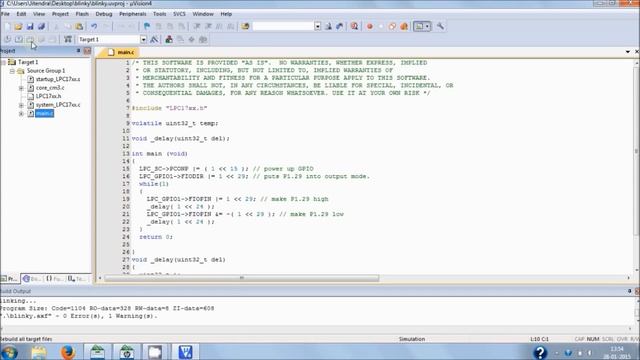Select main.c in the project tree
640x360 pixels.
pyautogui.click(x=44, y=113)
